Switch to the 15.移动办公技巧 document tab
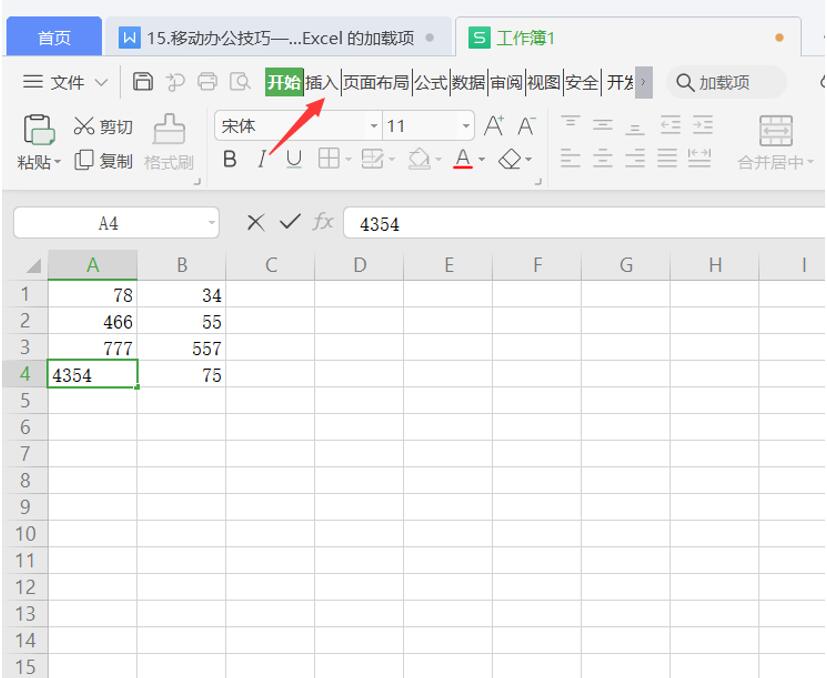 [278, 37]
